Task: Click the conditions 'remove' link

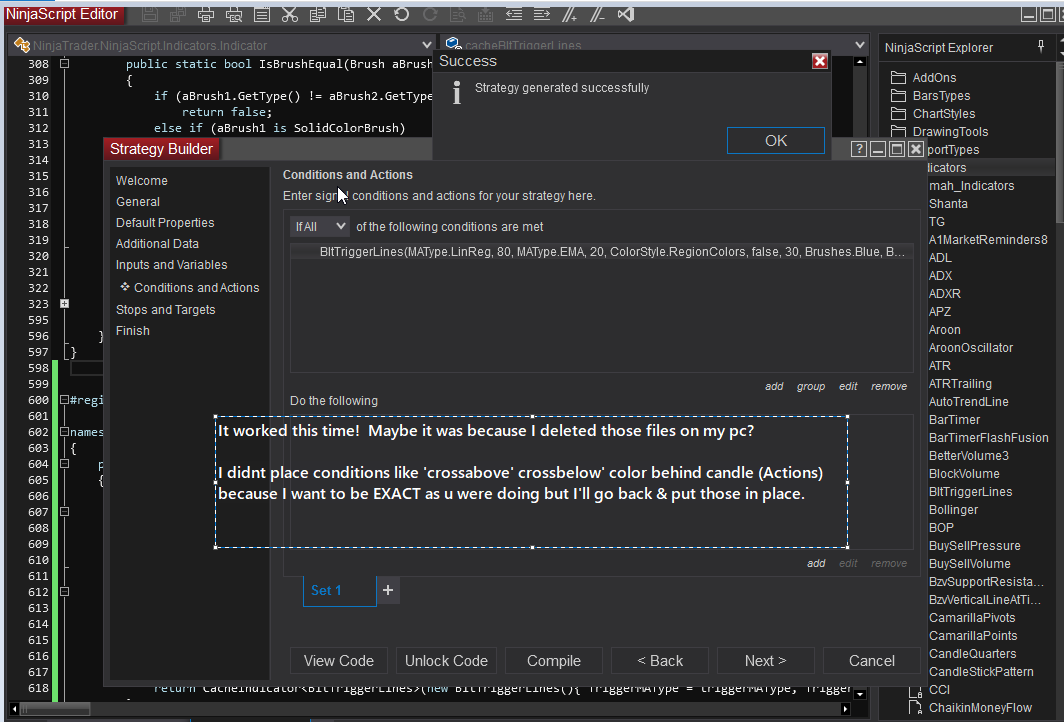Action: point(889,386)
